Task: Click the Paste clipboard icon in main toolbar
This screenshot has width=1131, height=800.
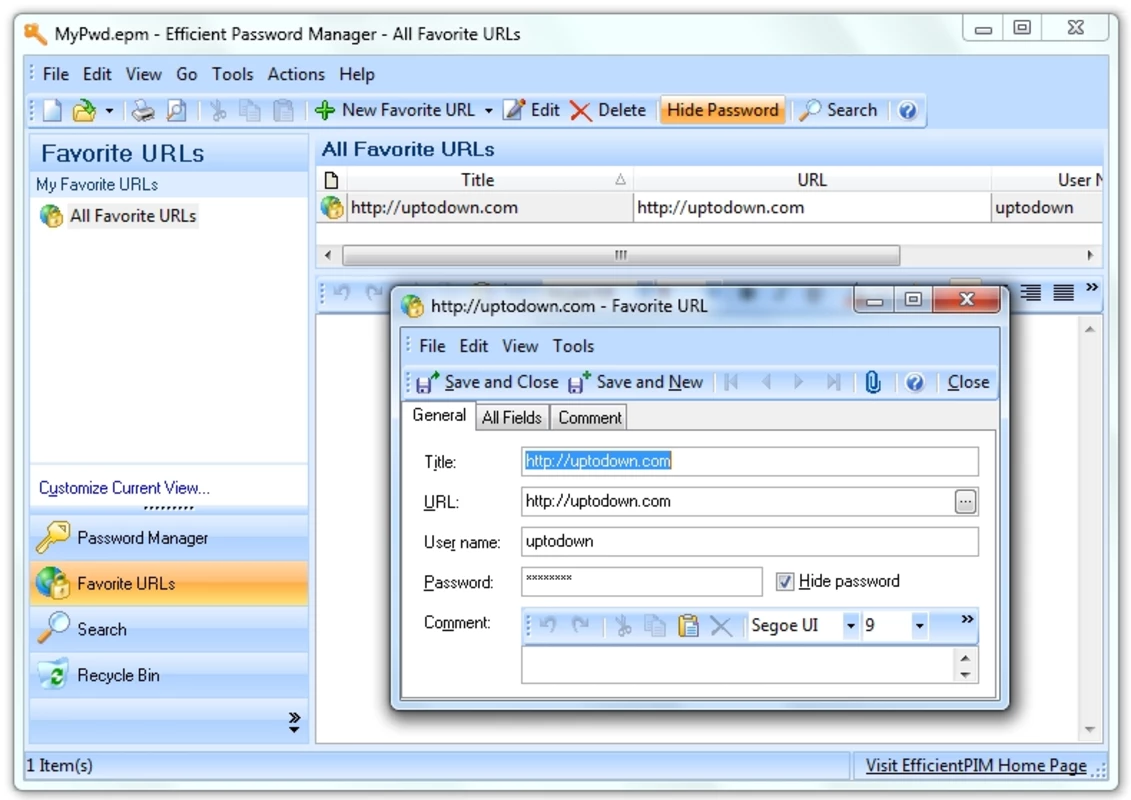Action: 283,110
